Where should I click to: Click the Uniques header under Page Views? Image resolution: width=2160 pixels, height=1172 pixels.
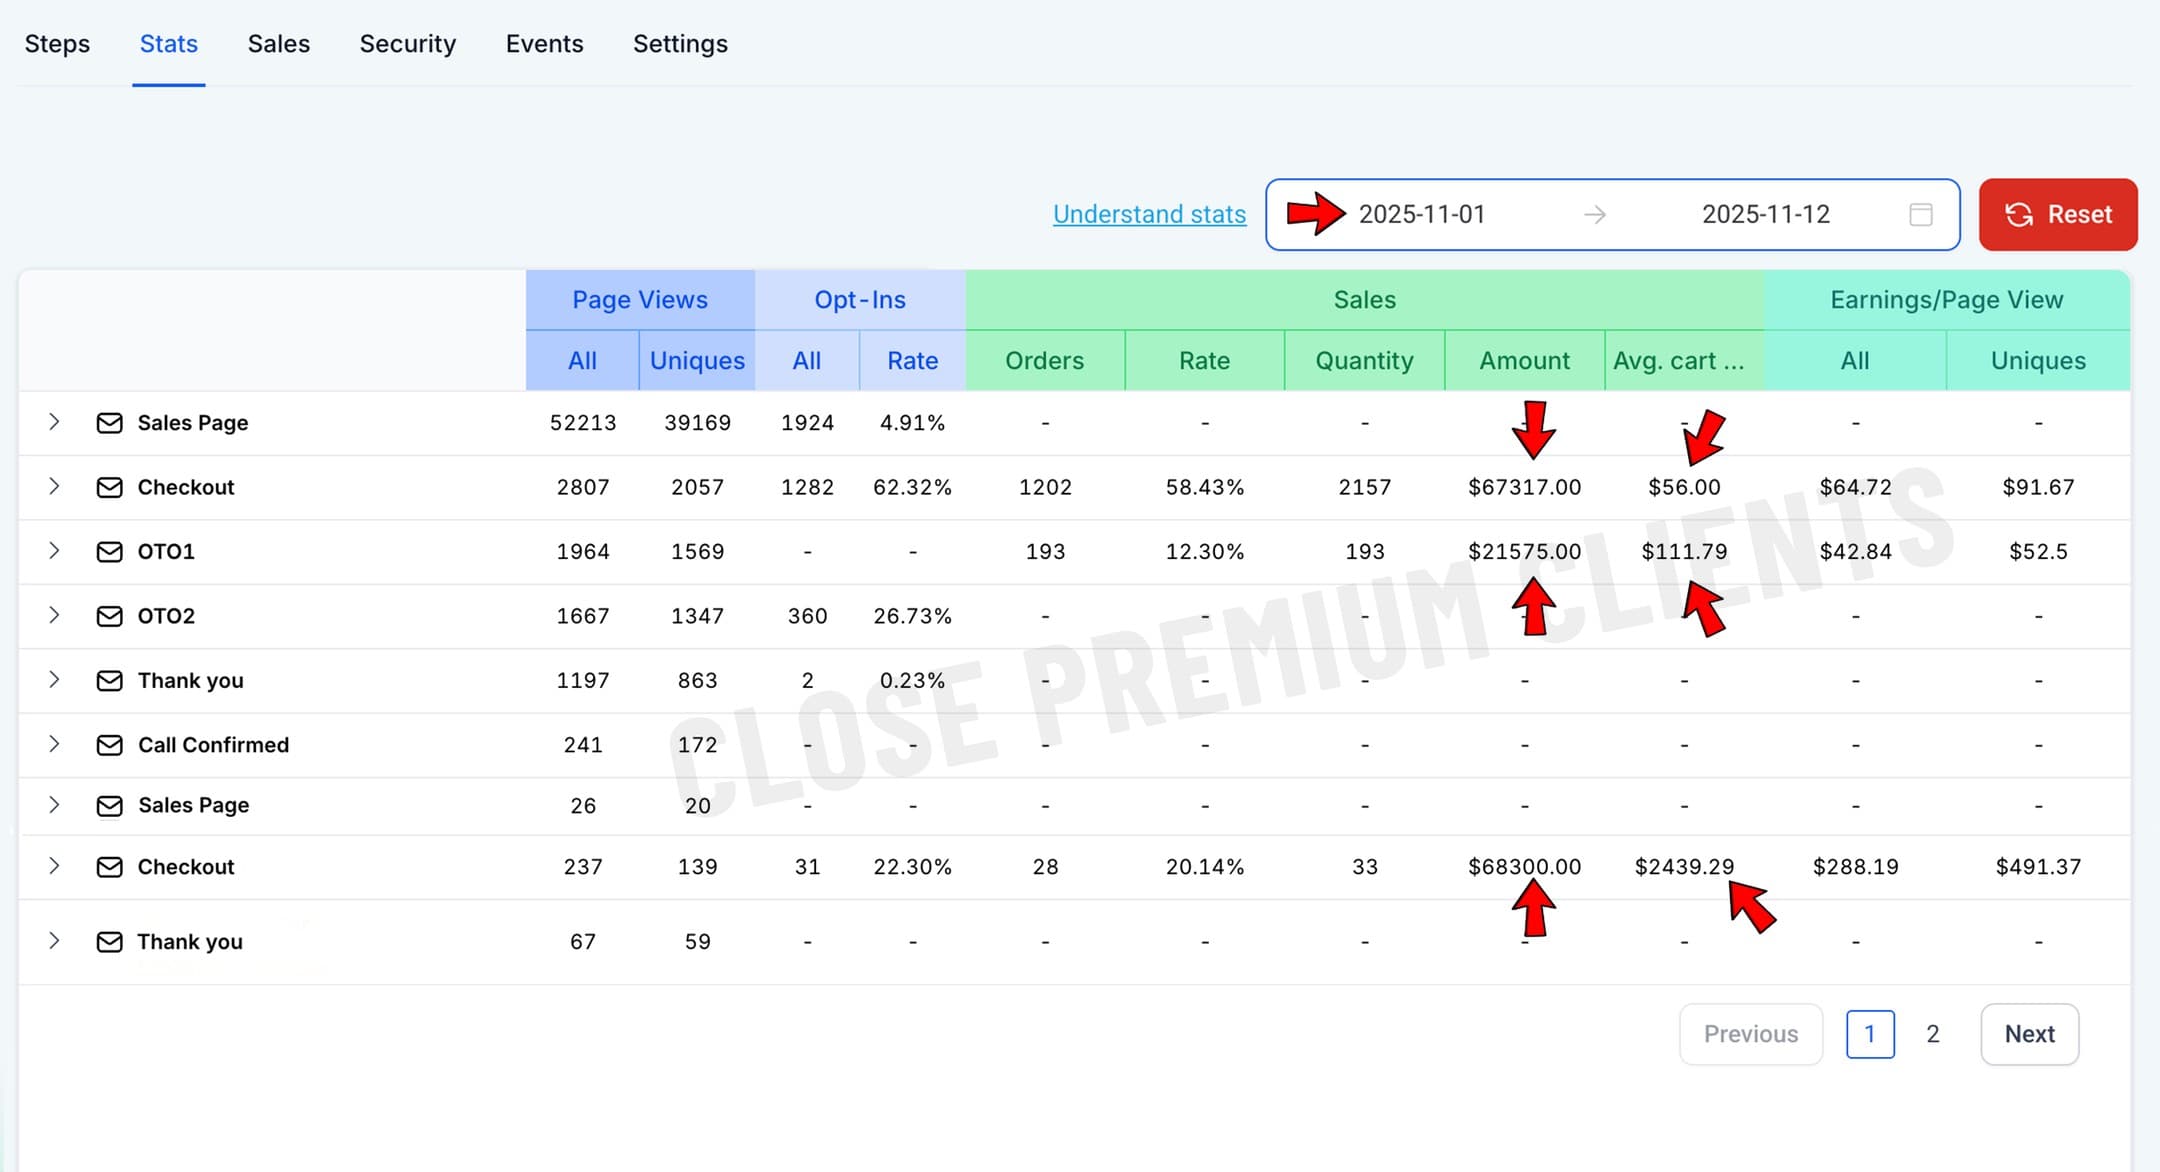697,361
